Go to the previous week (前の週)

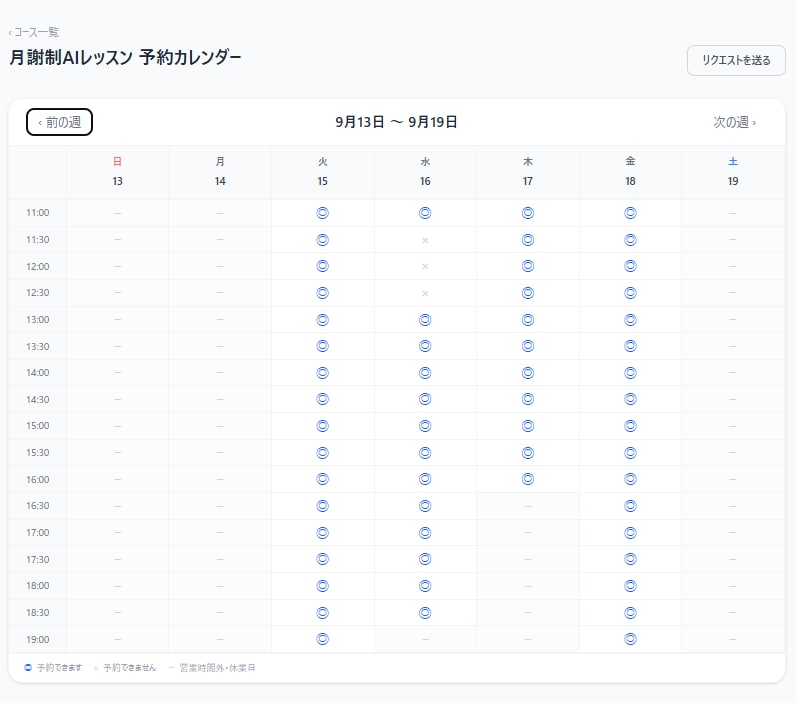click(59, 122)
